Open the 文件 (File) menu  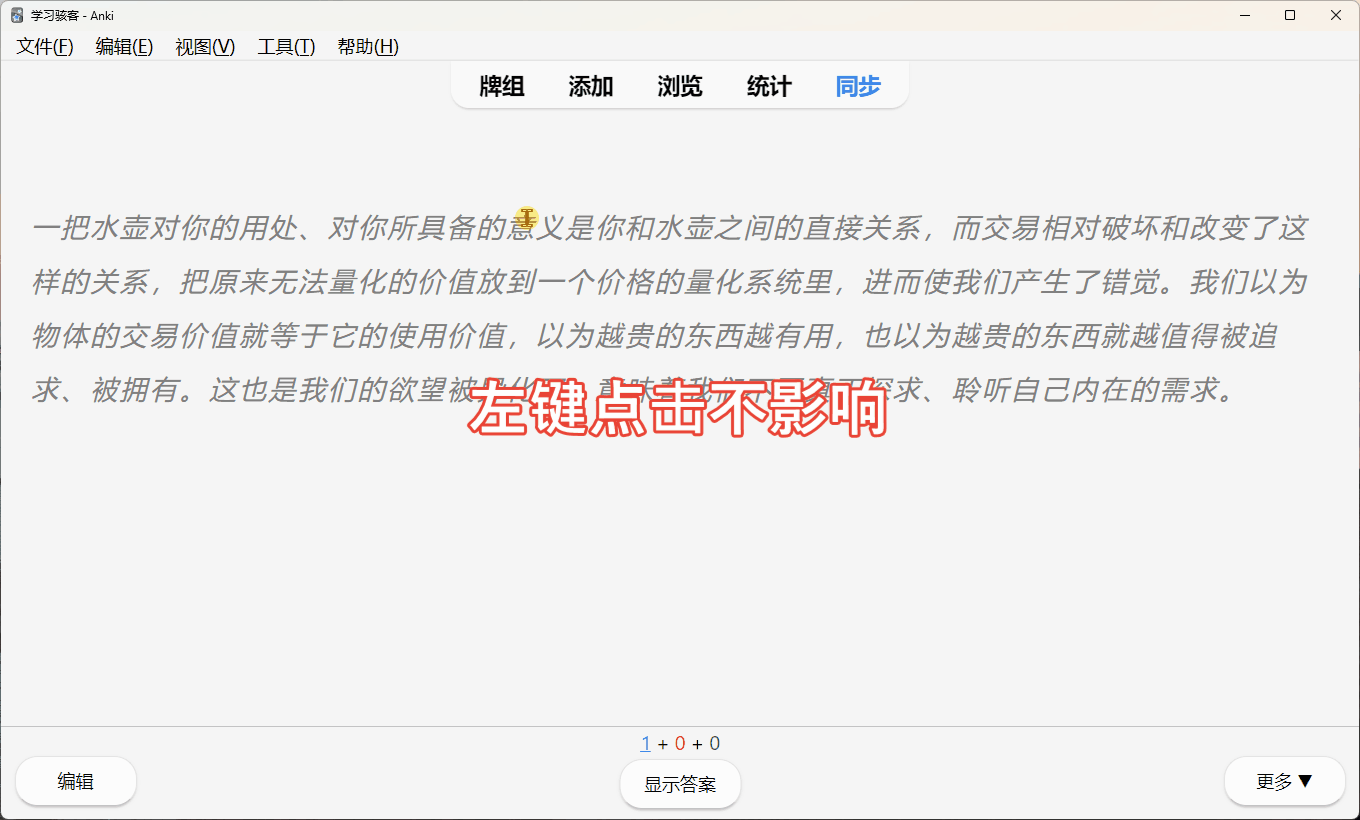[x=44, y=46]
